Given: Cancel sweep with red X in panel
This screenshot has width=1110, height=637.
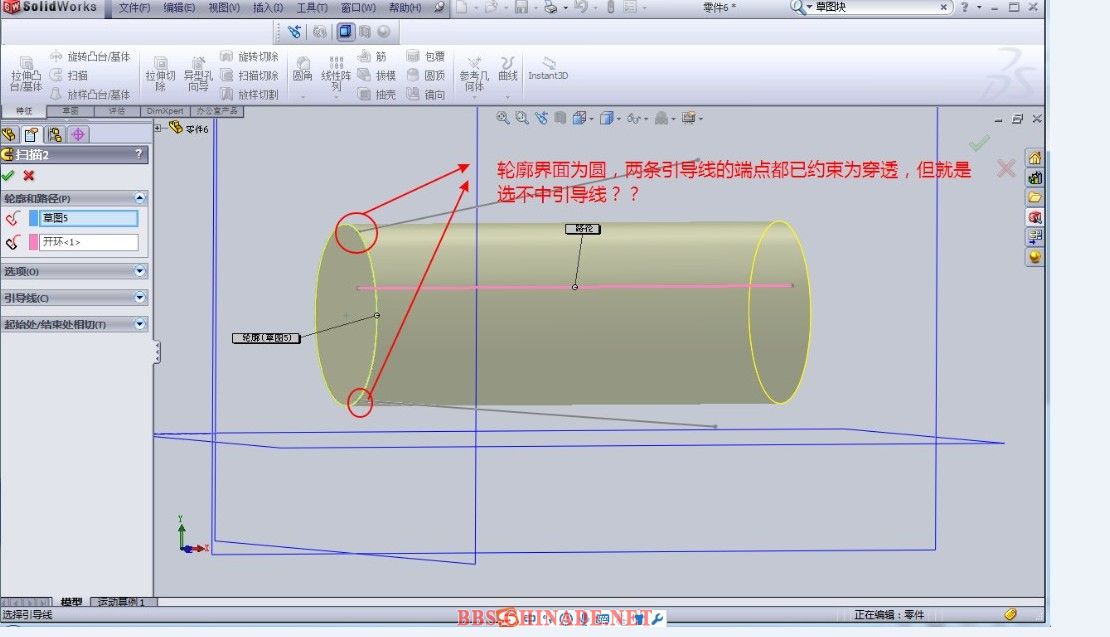Looking at the screenshot, I should click(x=28, y=176).
